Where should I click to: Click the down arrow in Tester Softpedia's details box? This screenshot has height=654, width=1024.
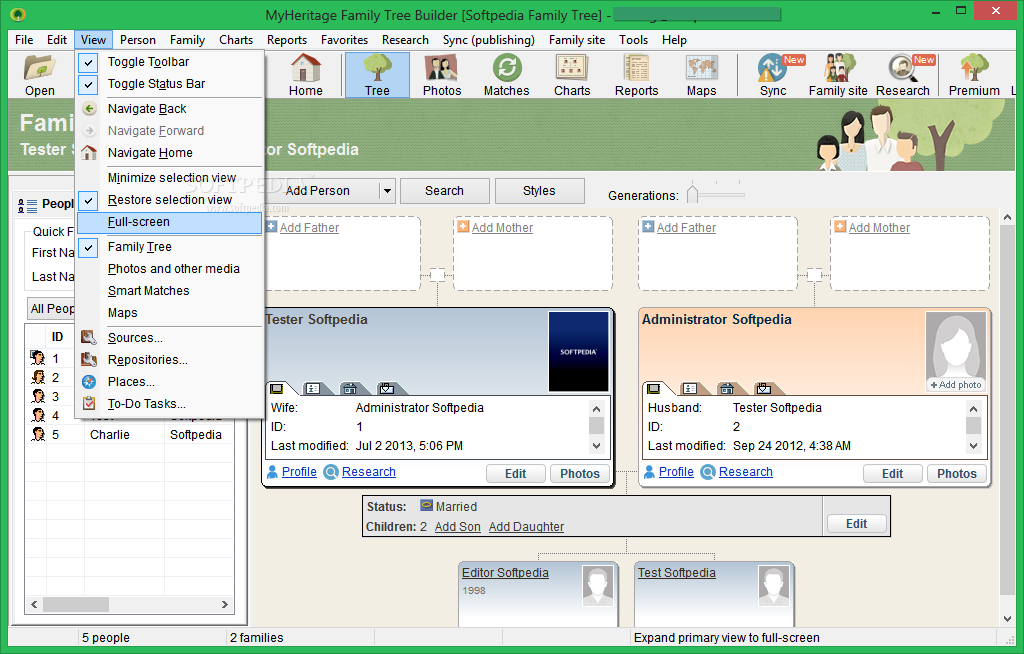coord(596,446)
